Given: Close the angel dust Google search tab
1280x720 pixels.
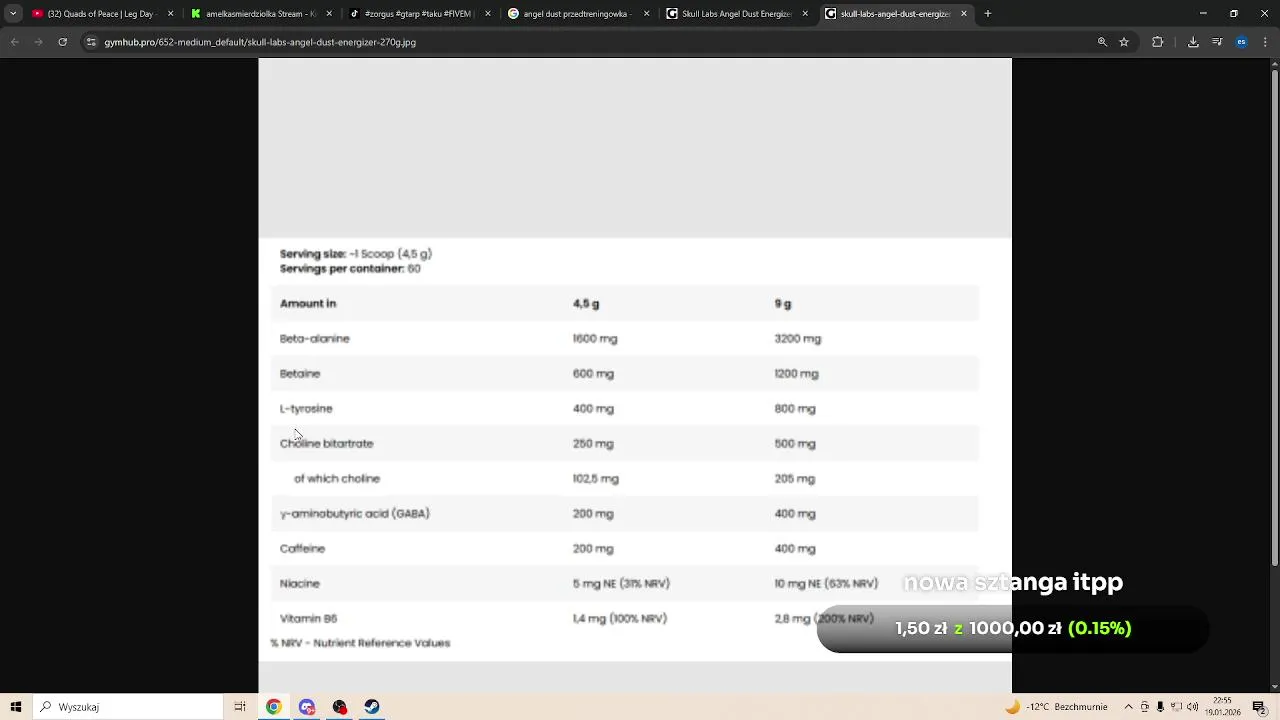Looking at the screenshot, I should [x=647, y=14].
